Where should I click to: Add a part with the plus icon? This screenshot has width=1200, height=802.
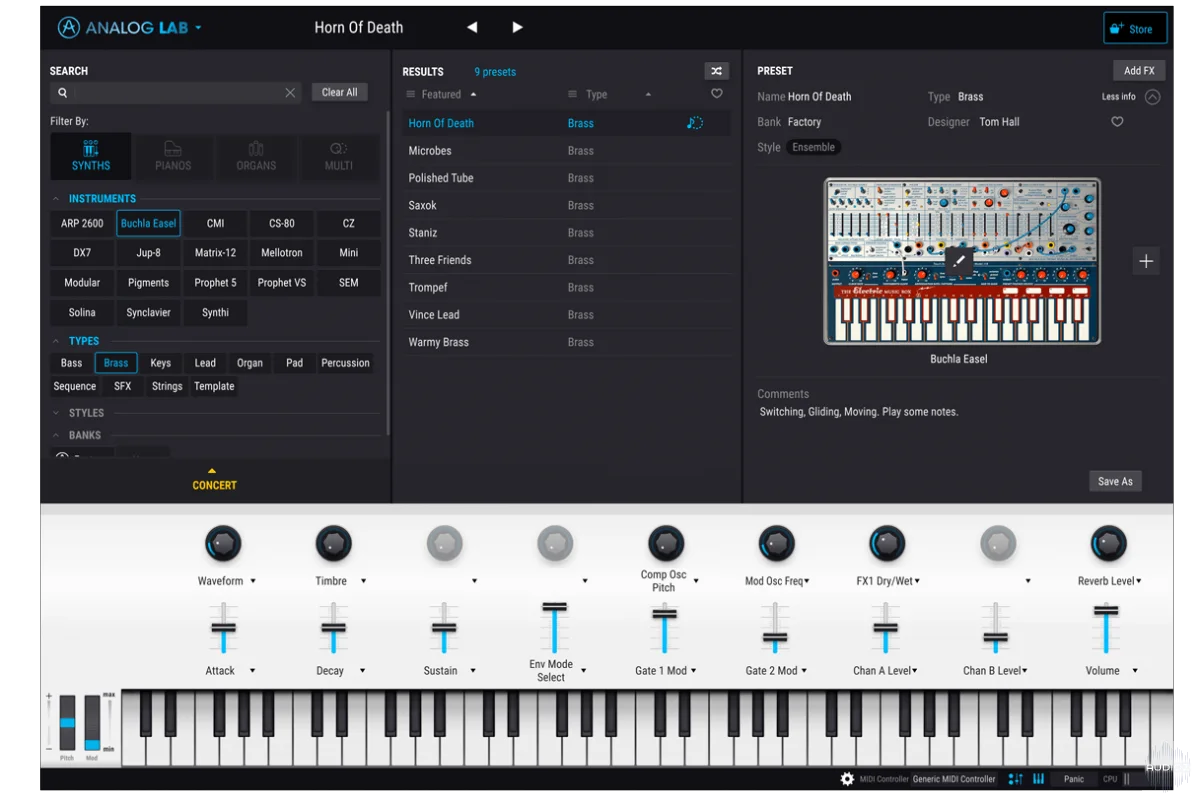1146,261
